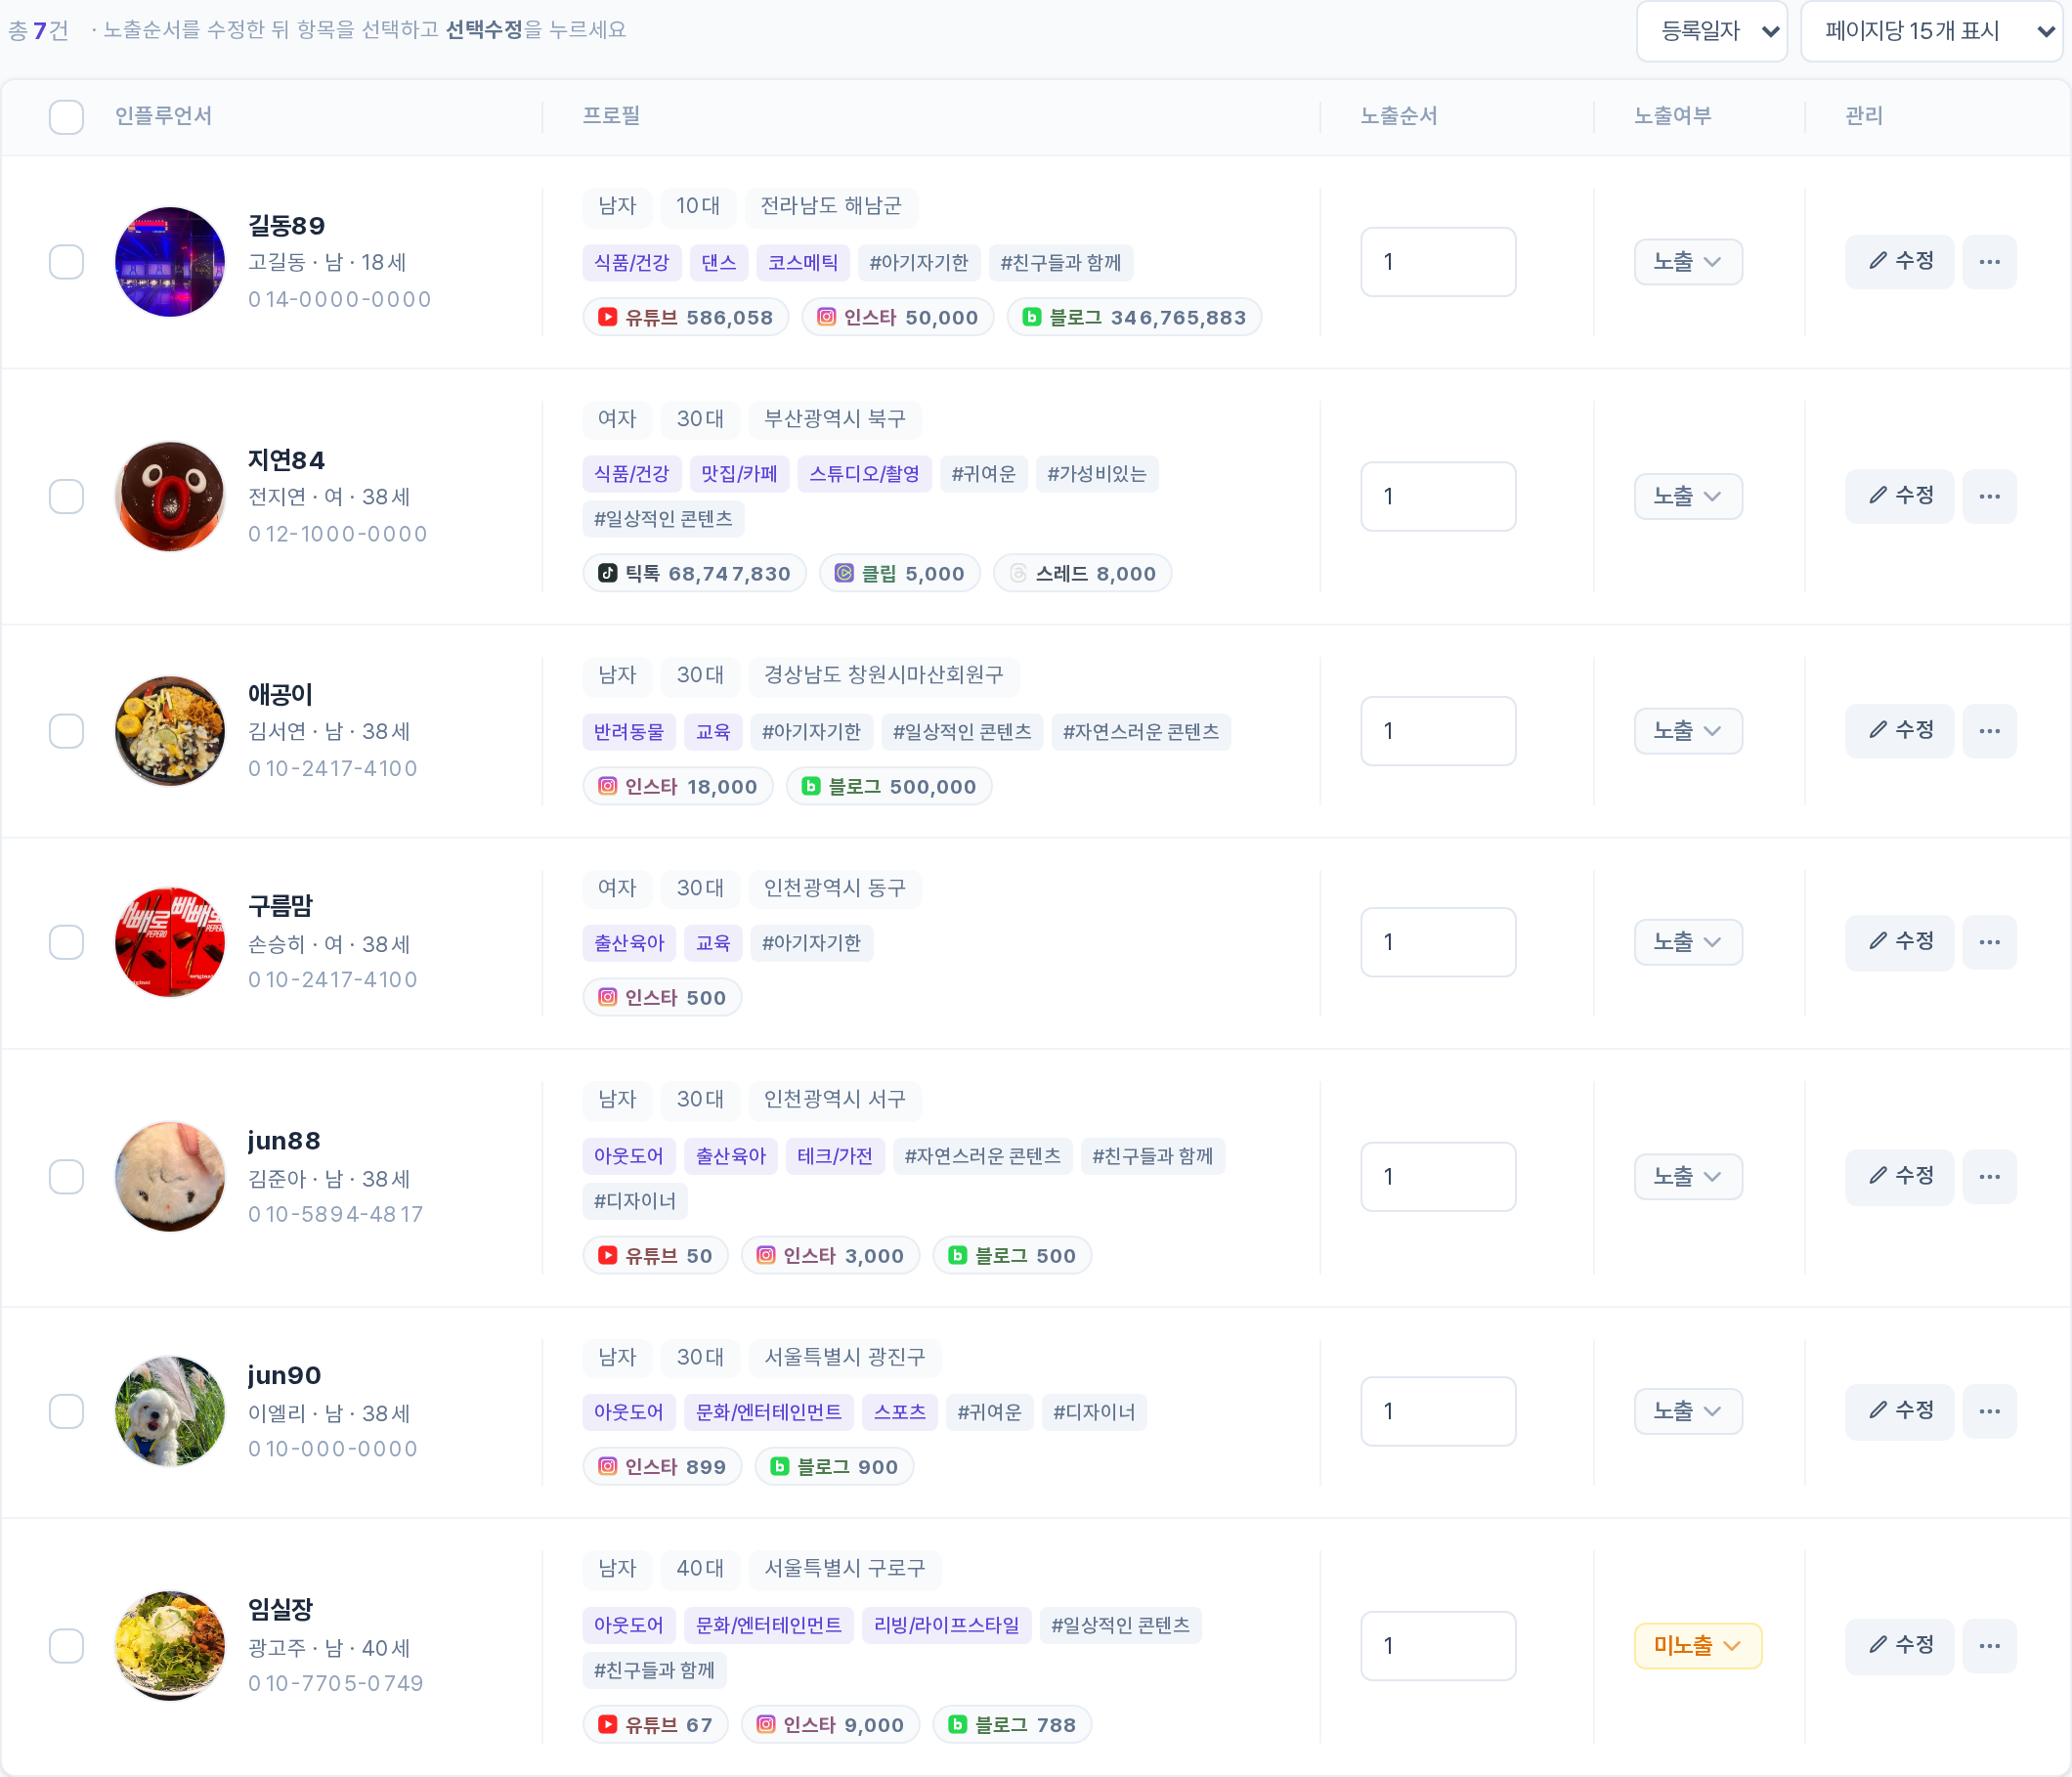Click the 스튜디오/촬영 category tag
Viewport: 2072px width, 1777px height.
click(x=864, y=475)
